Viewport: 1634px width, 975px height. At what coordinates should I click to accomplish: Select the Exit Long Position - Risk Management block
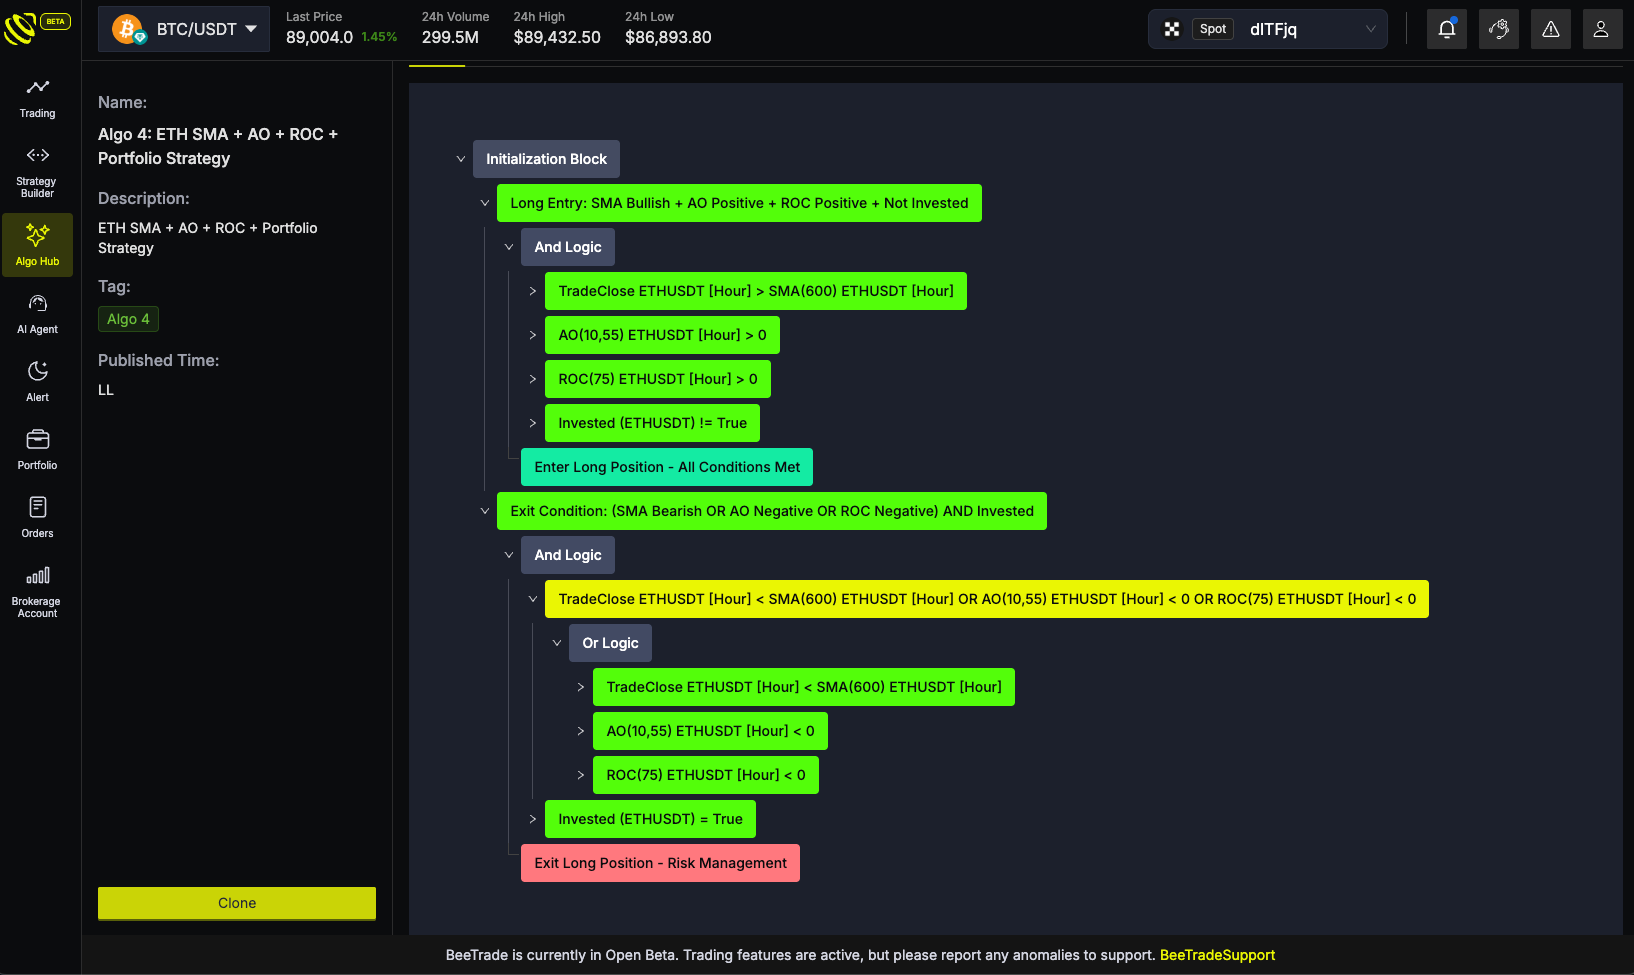coord(660,863)
